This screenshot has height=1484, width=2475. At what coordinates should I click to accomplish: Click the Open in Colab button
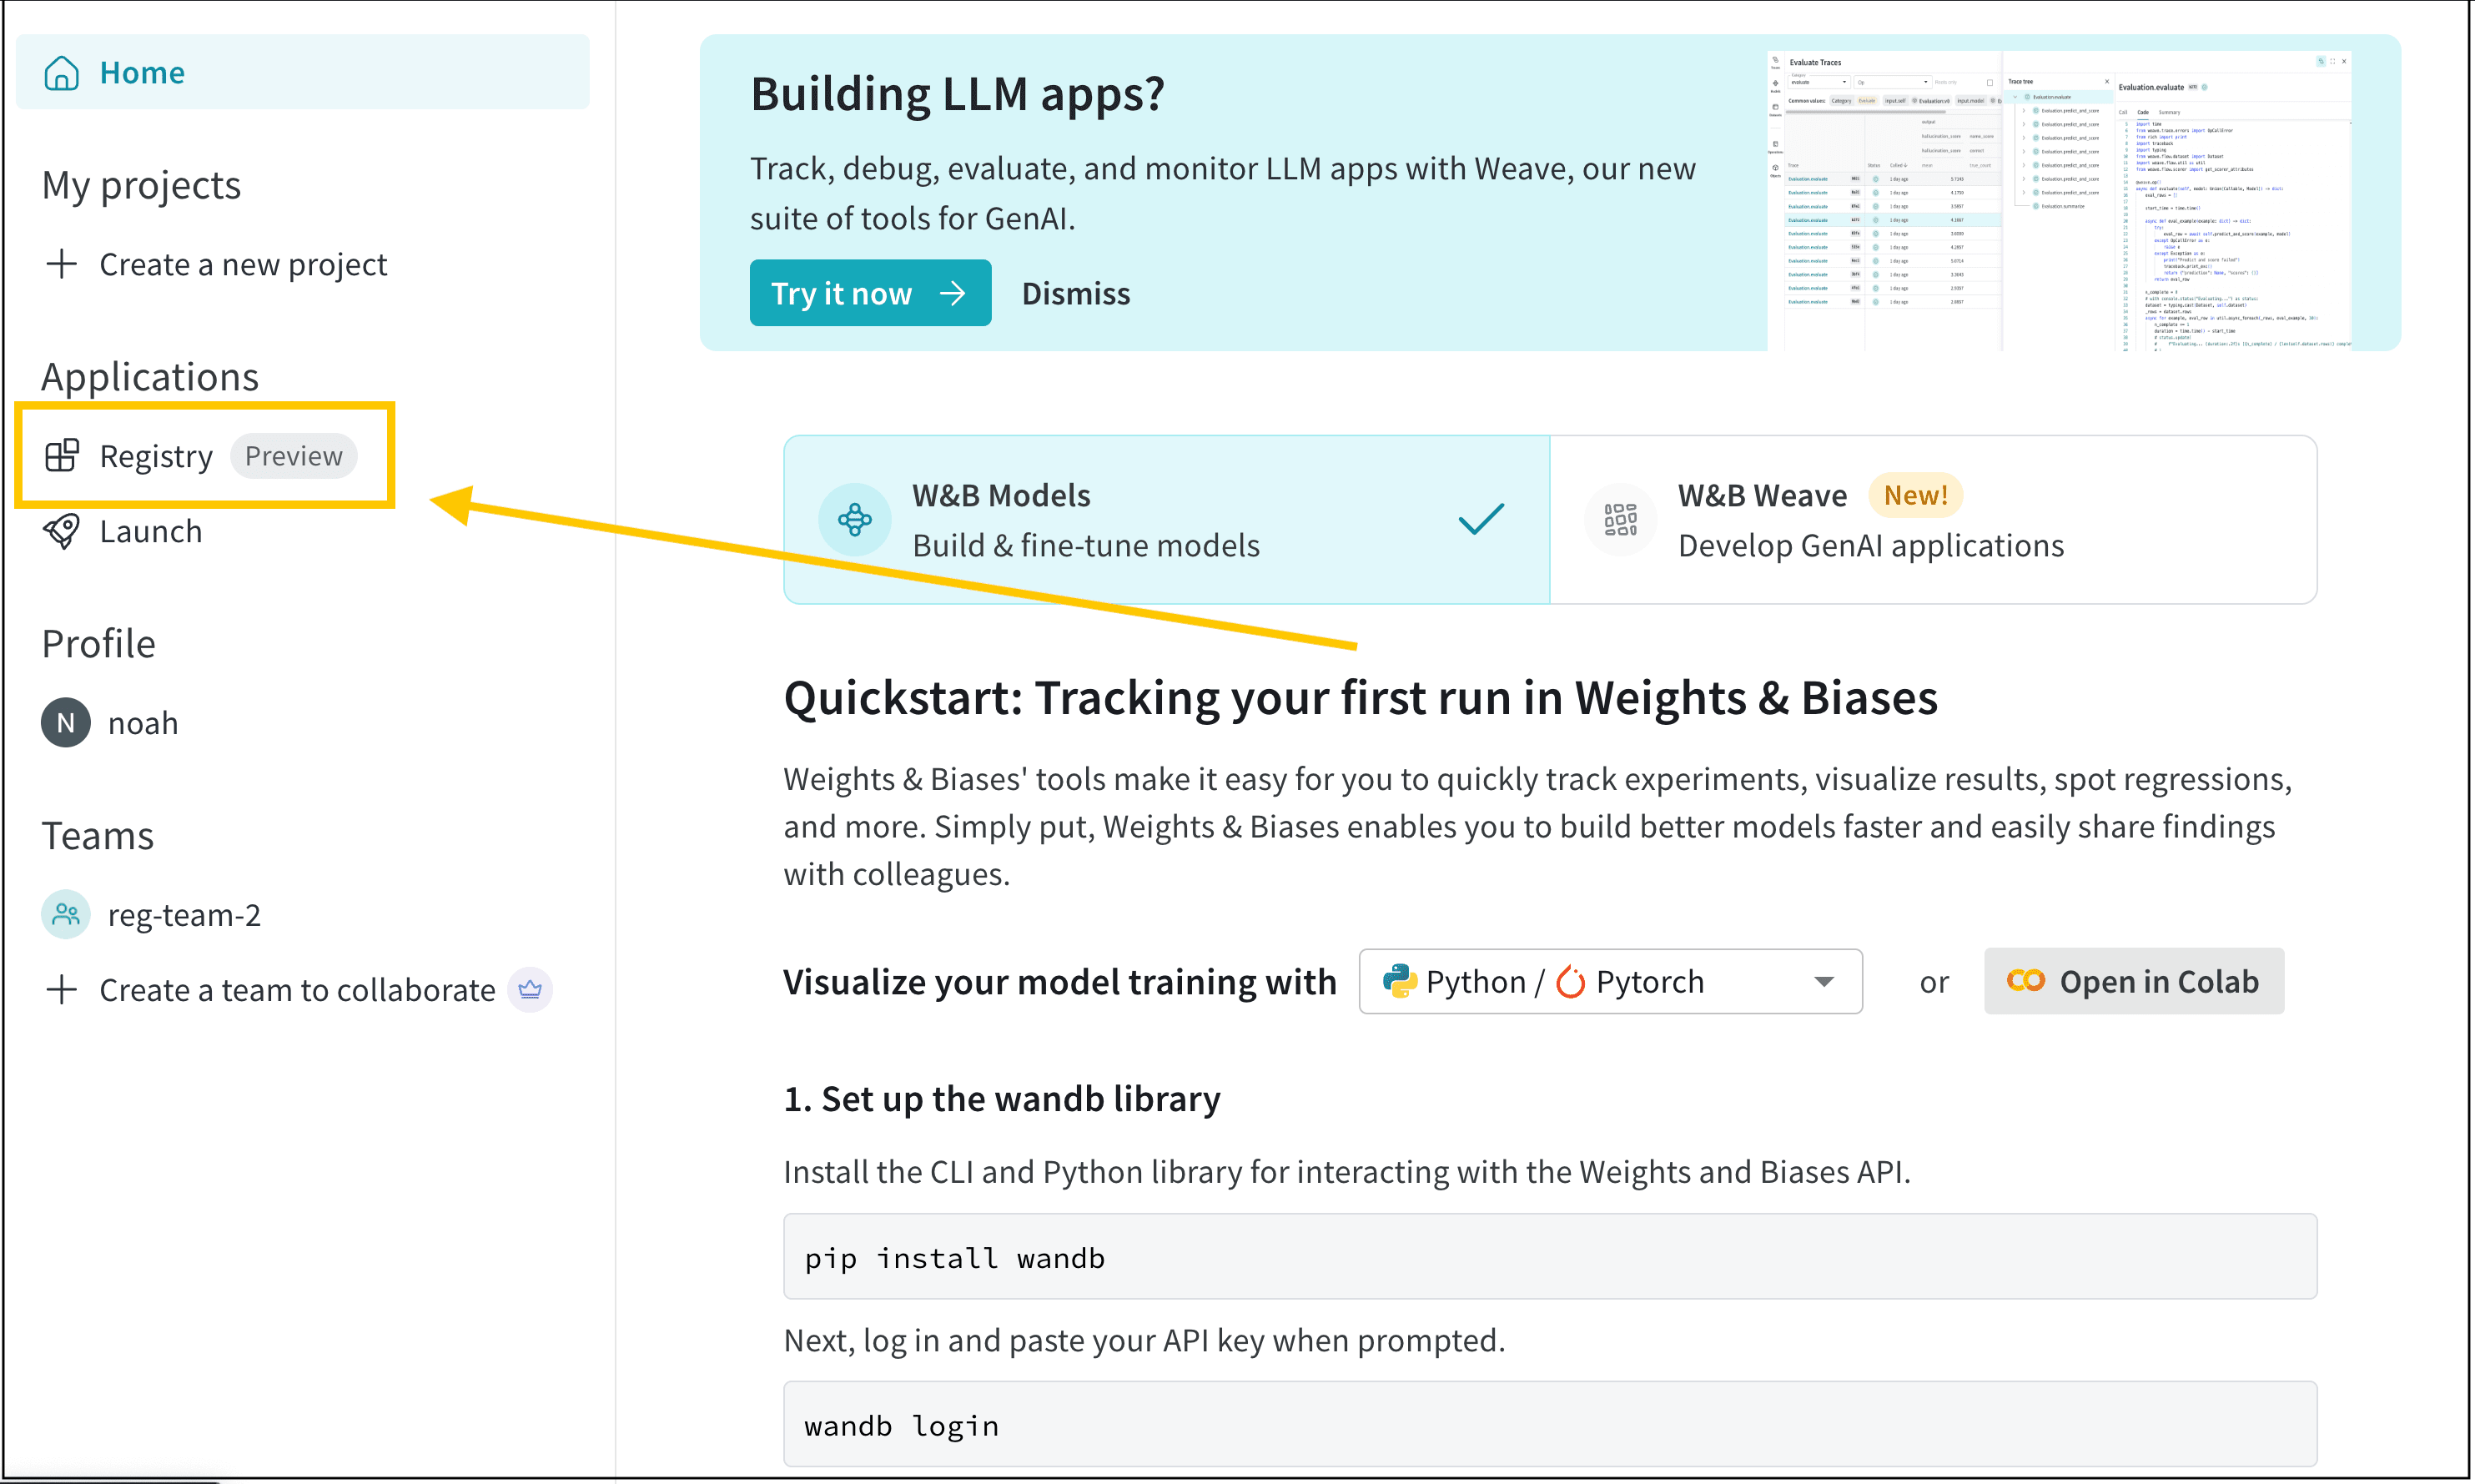click(x=2134, y=982)
